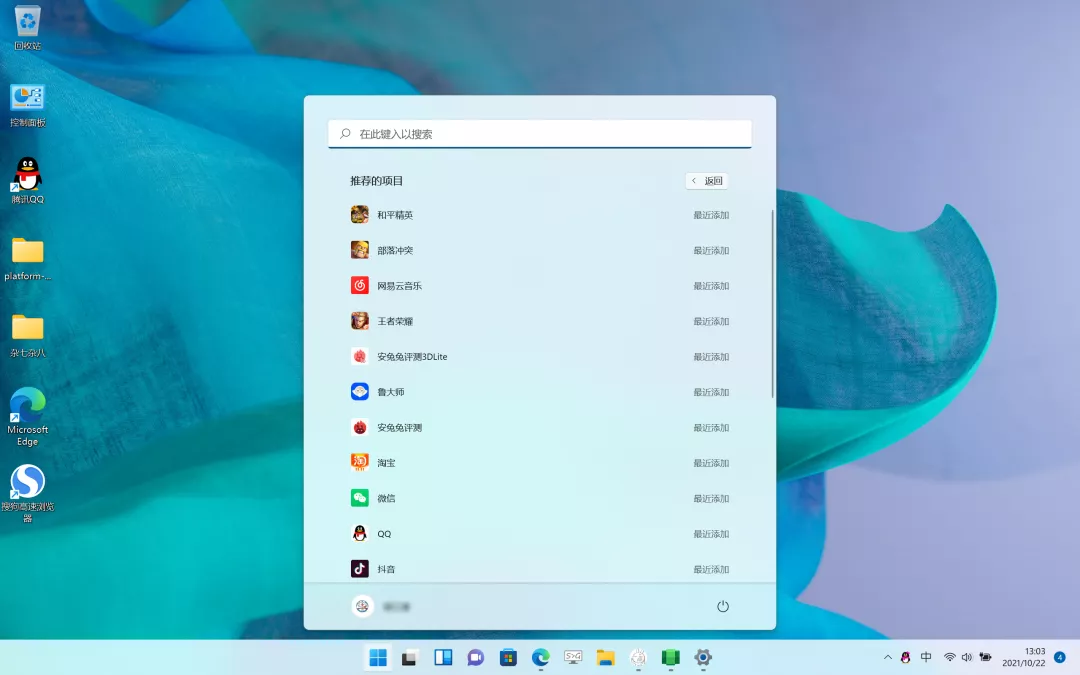This screenshot has height=675, width=1080.
Task: Select 部落冲突 text label
Action: pyautogui.click(x=395, y=250)
